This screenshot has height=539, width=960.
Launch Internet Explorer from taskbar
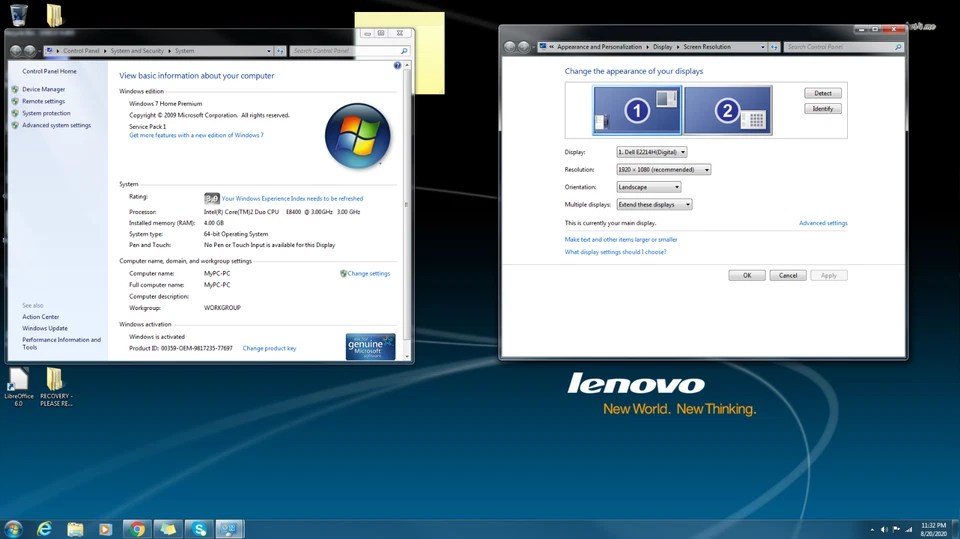44,529
